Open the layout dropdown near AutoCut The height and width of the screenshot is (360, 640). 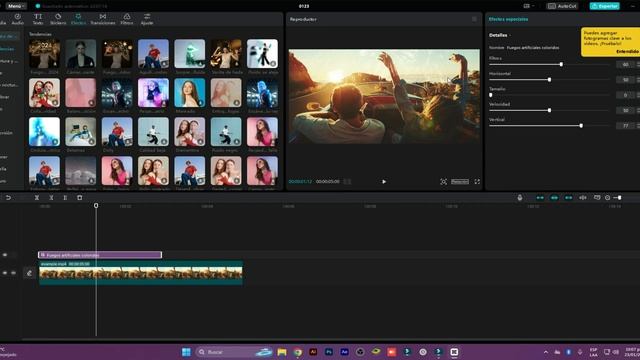[529, 6]
